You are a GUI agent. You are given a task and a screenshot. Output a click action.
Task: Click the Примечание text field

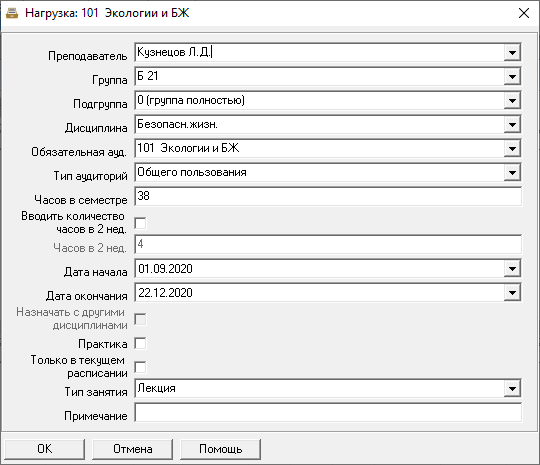[x=328, y=413]
